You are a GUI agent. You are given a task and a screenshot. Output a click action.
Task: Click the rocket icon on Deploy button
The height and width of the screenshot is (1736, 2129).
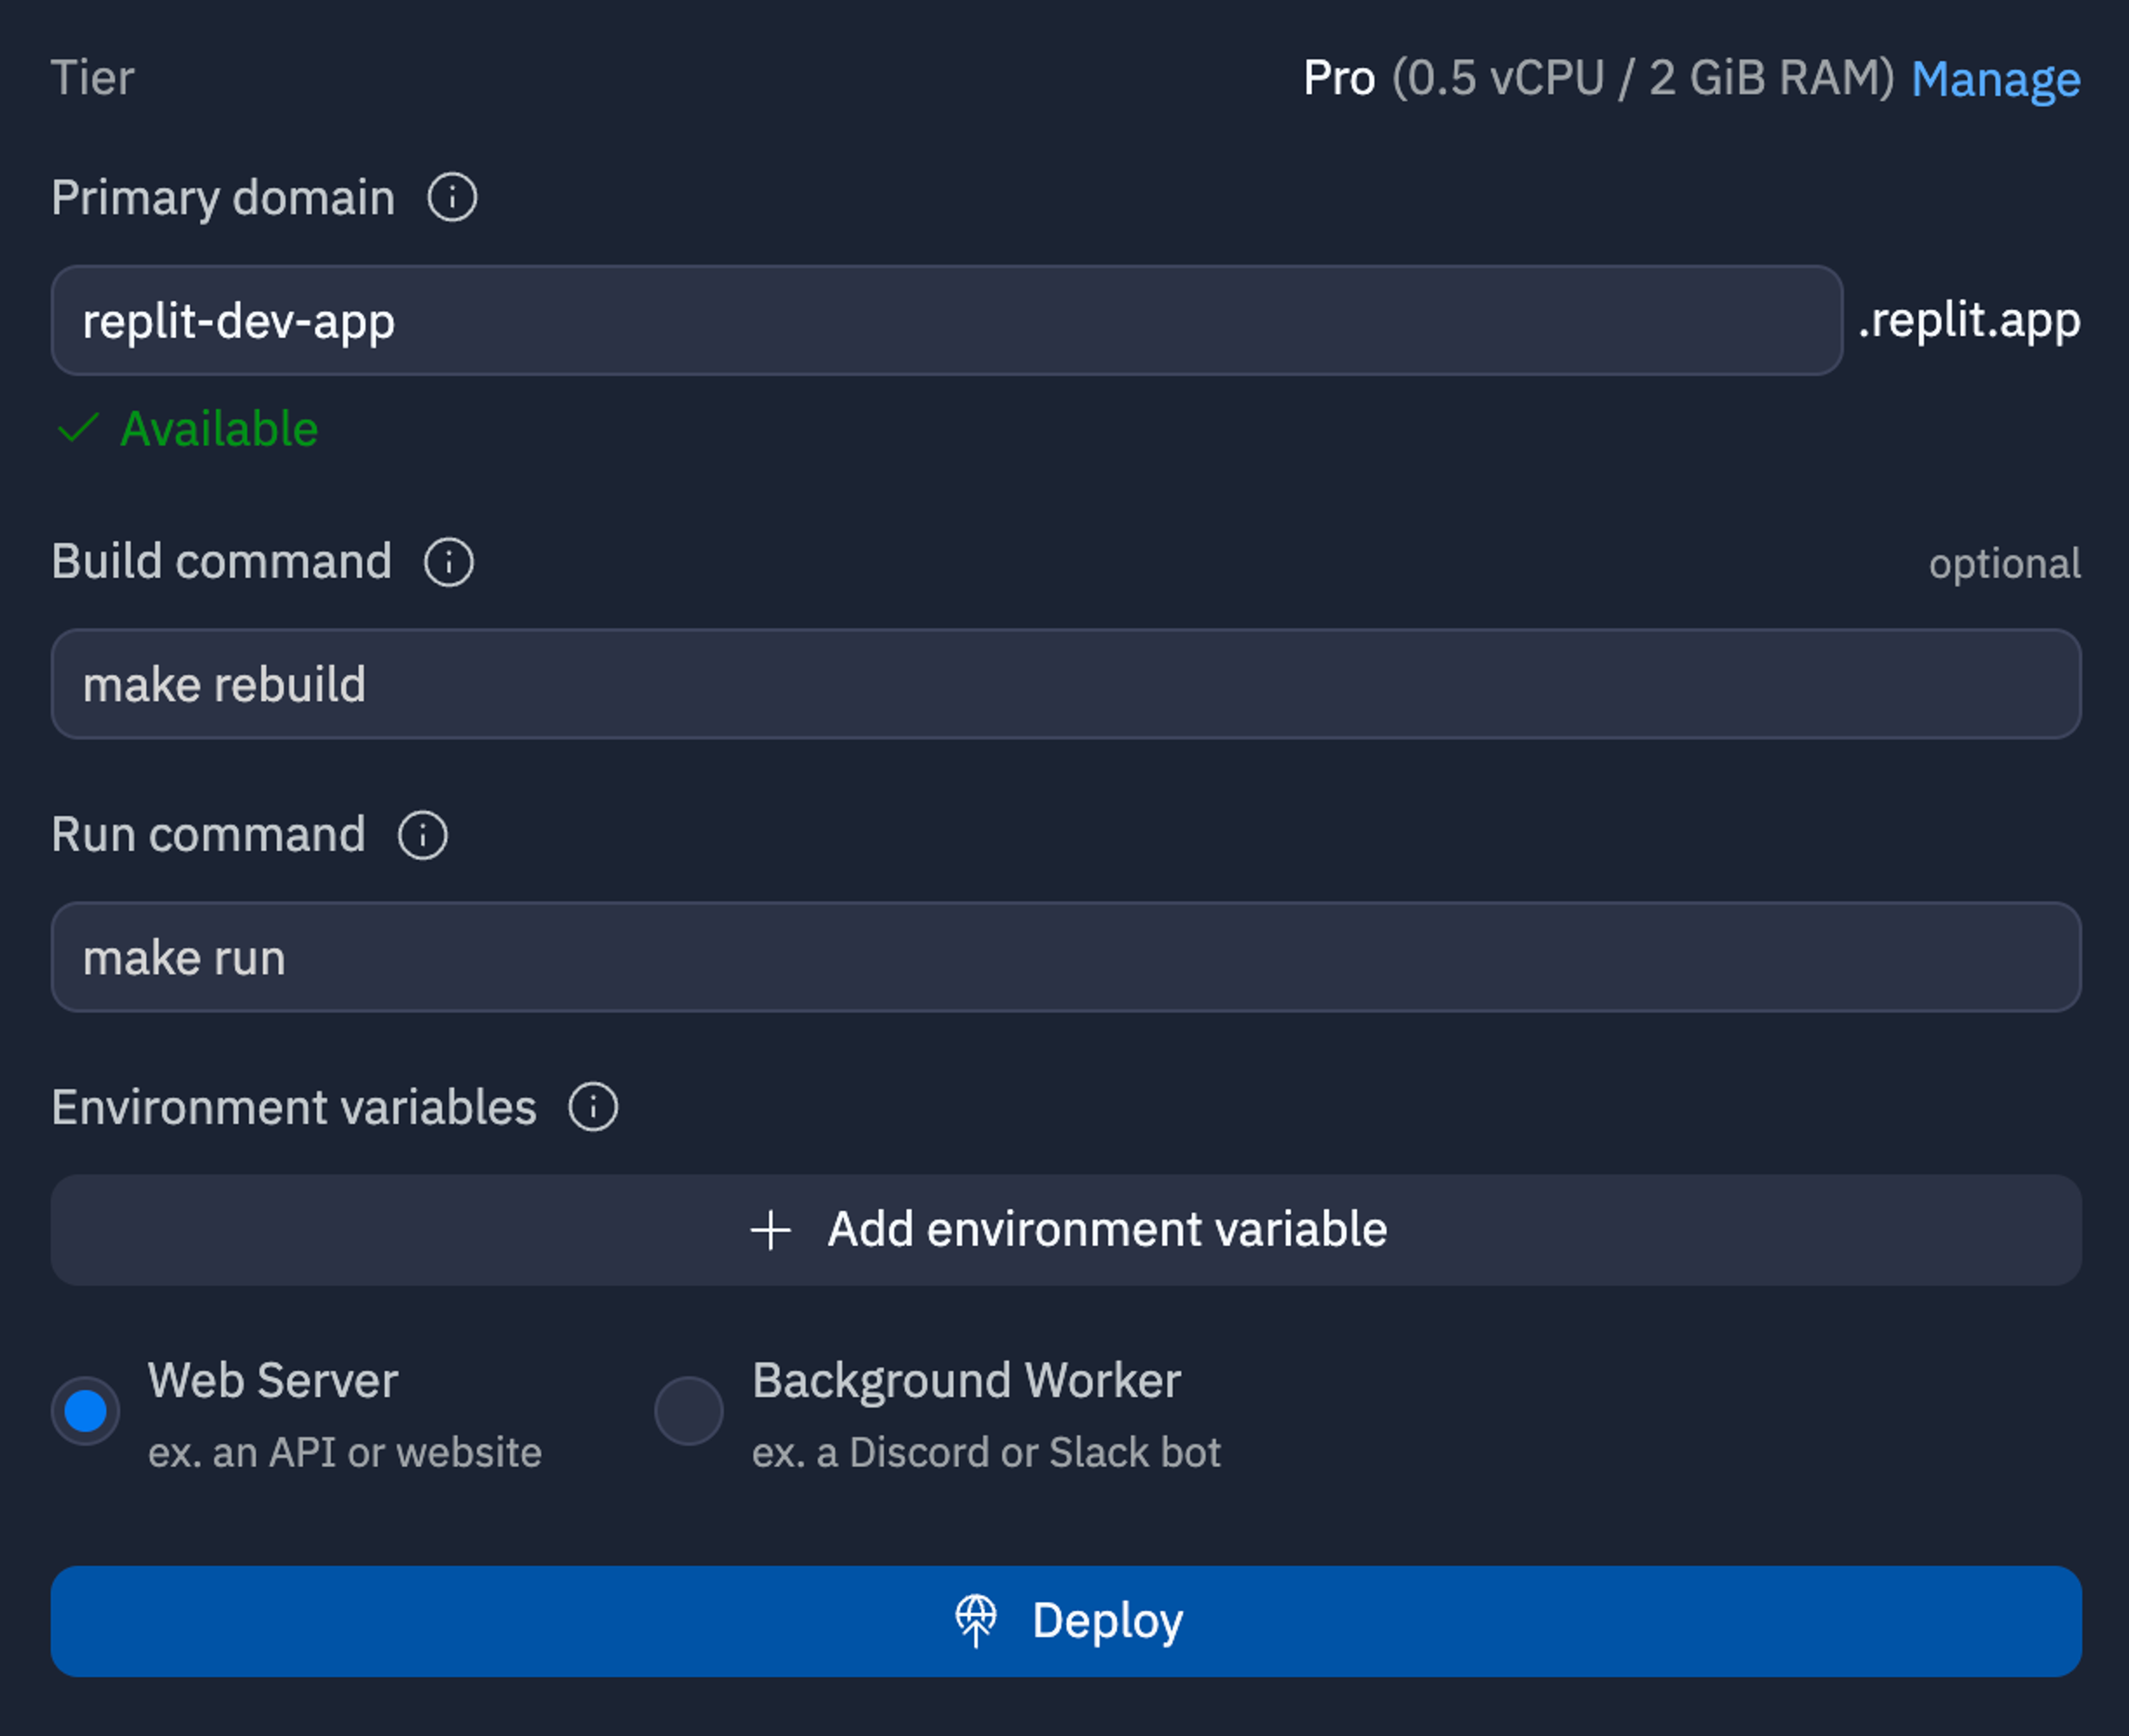click(x=976, y=1620)
